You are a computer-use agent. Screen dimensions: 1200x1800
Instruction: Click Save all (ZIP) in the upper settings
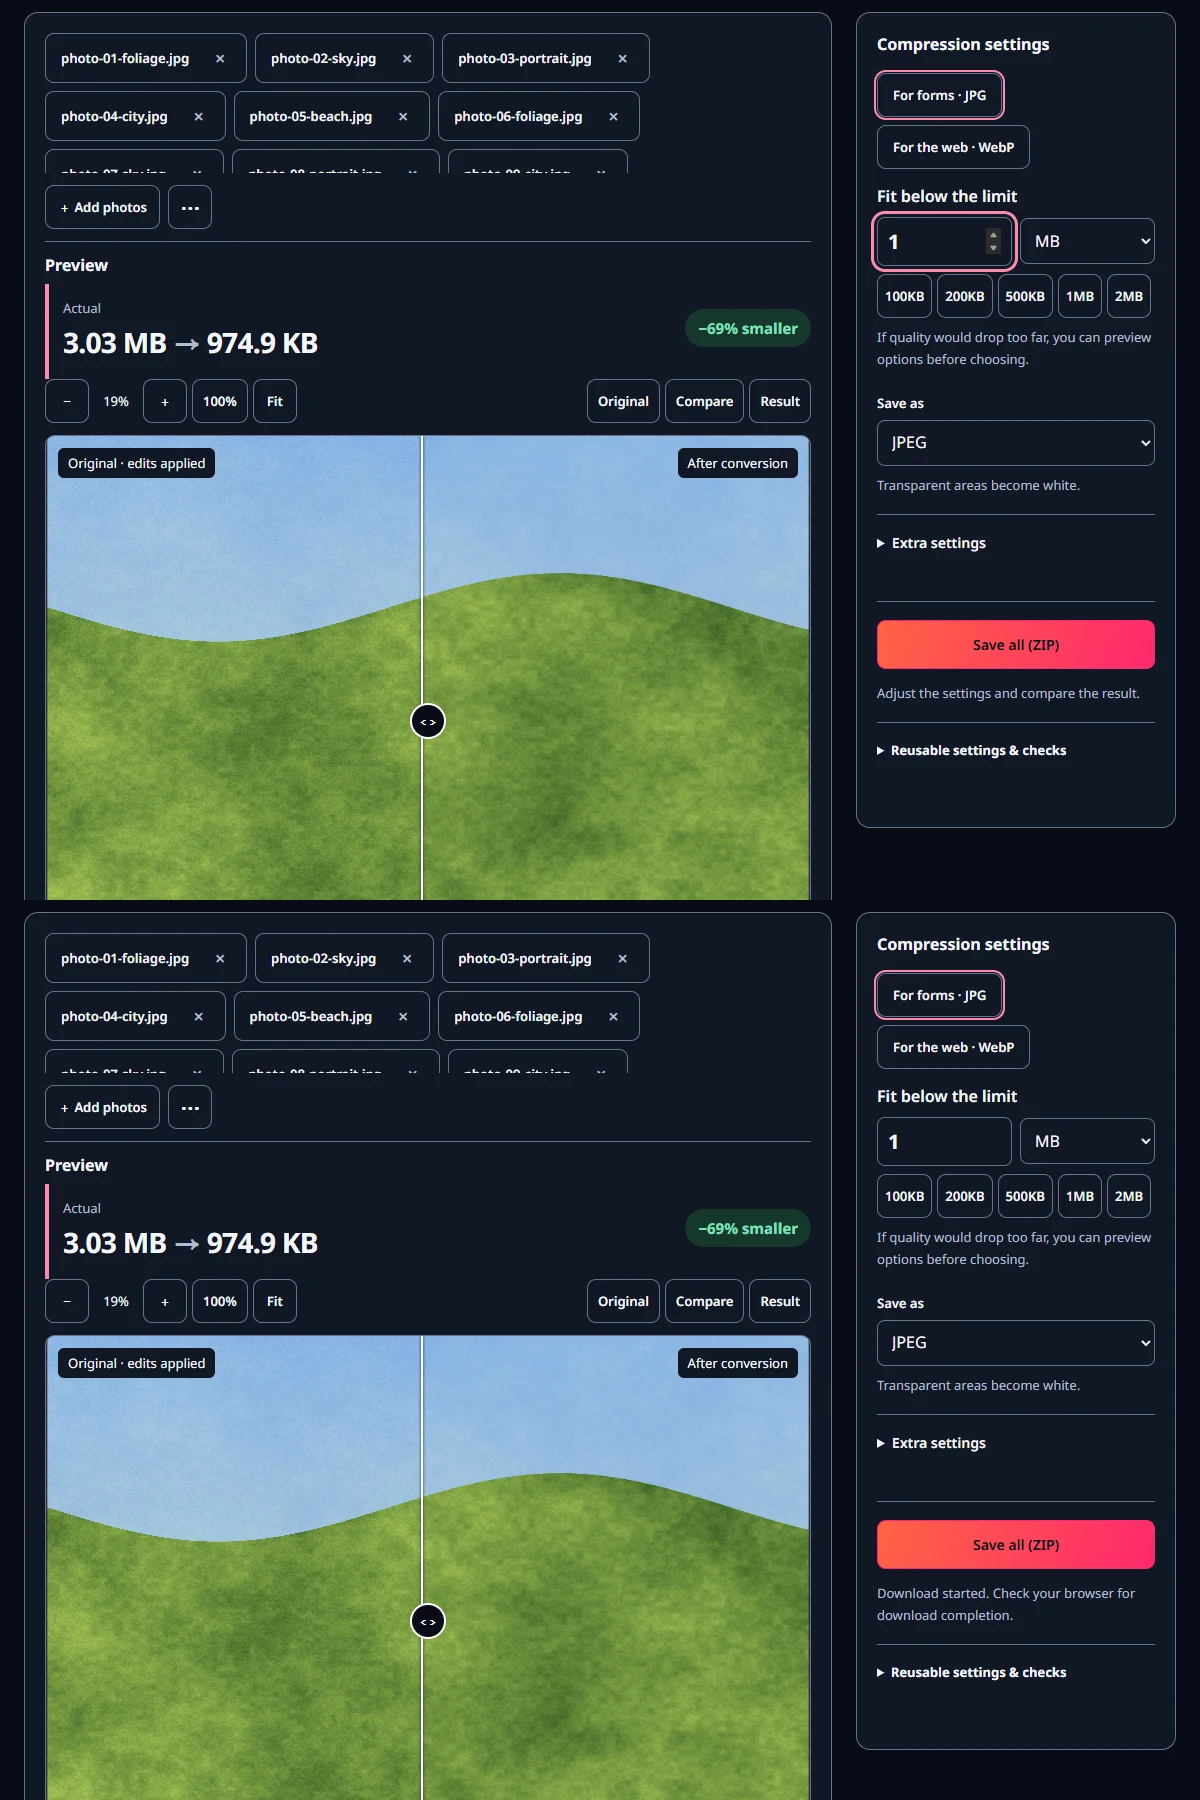[x=1016, y=645]
